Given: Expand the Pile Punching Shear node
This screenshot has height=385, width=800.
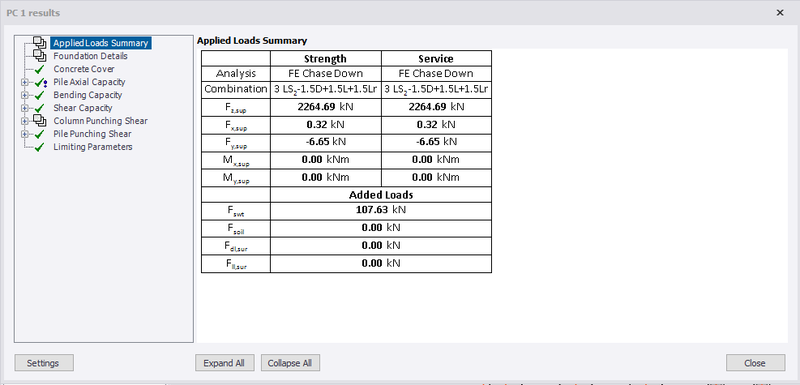Looking at the screenshot, I should [x=24, y=134].
